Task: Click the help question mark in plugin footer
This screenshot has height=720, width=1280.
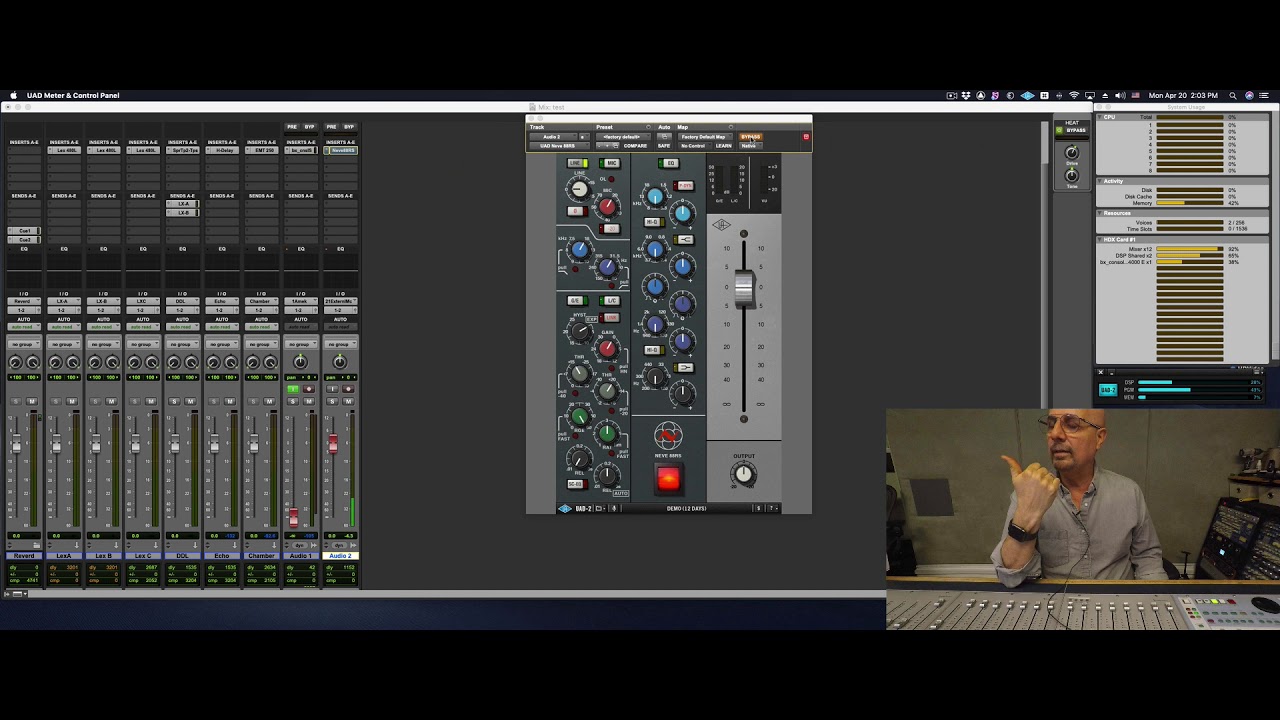Action: click(772, 508)
